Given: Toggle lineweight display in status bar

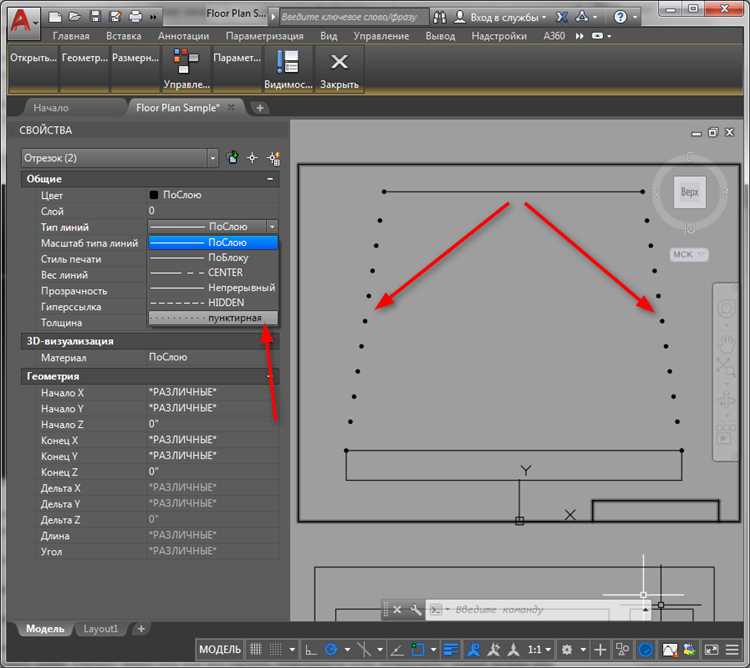Looking at the screenshot, I should 451,649.
